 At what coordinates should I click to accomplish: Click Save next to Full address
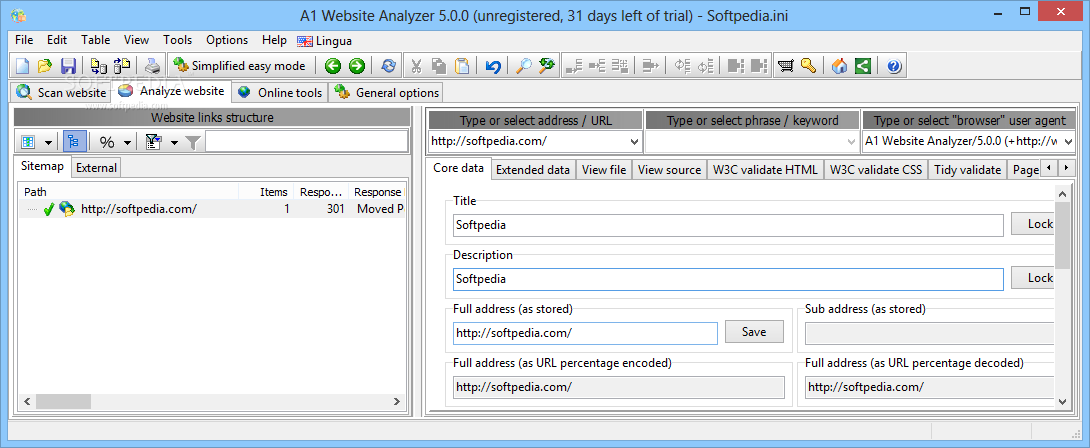[x=754, y=332]
